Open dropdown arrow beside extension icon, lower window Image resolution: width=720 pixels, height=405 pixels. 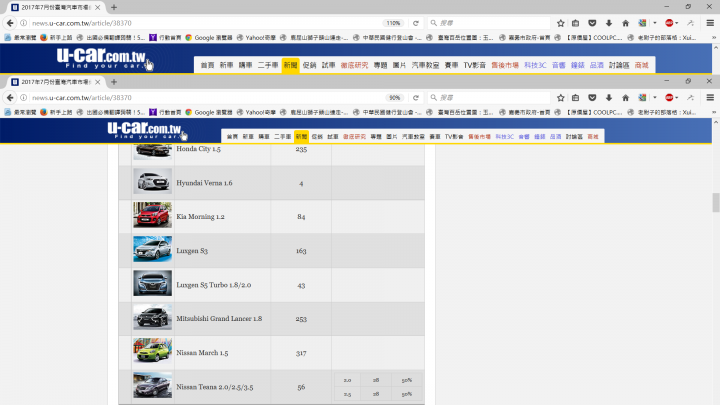click(x=654, y=97)
